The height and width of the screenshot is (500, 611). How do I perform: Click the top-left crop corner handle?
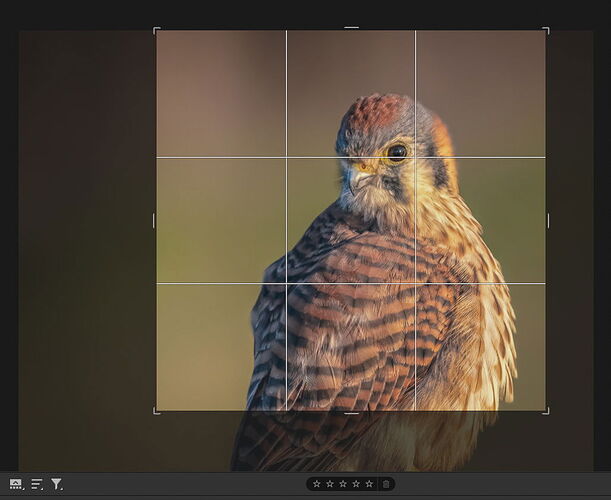pyautogui.click(x=156, y=30)
